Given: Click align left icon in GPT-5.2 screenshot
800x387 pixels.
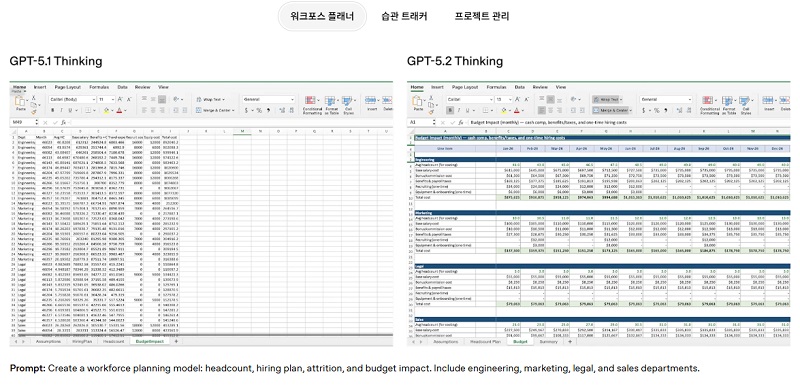Looking at the screenshot, I should pos(542,110).
